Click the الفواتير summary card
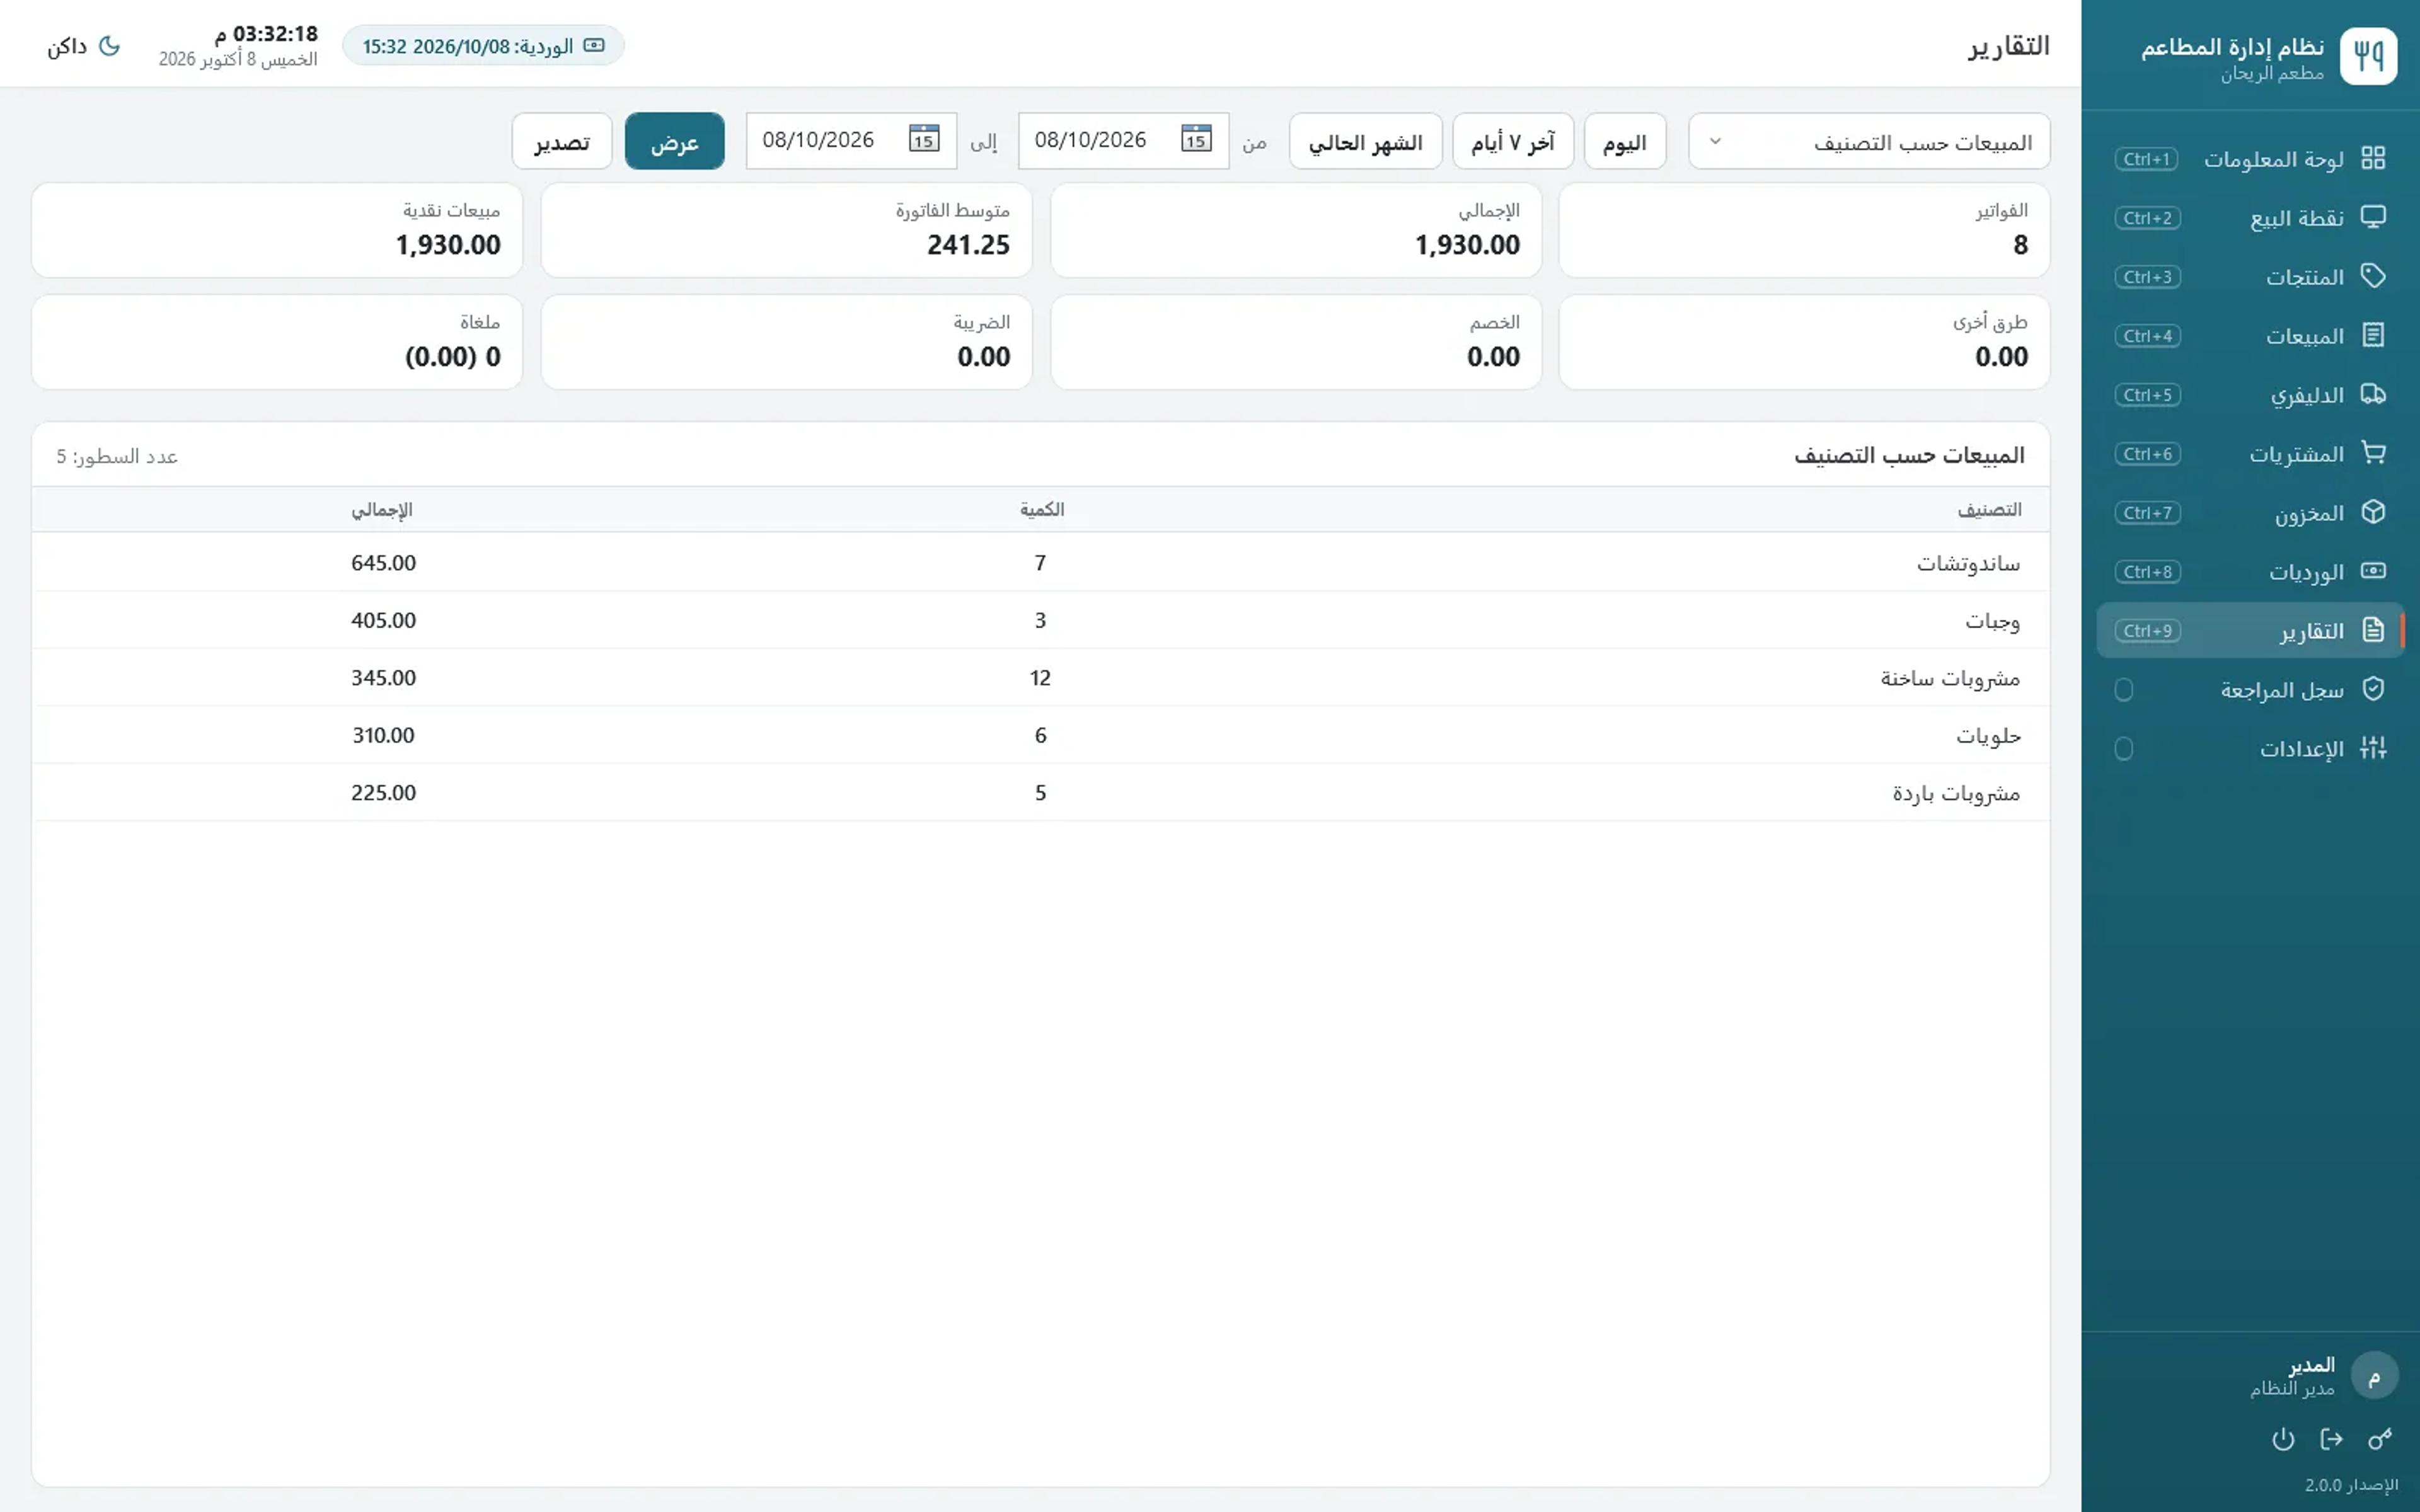Image resolution: width=2420 pixels, height=1512 pixels. point(1805,230)
